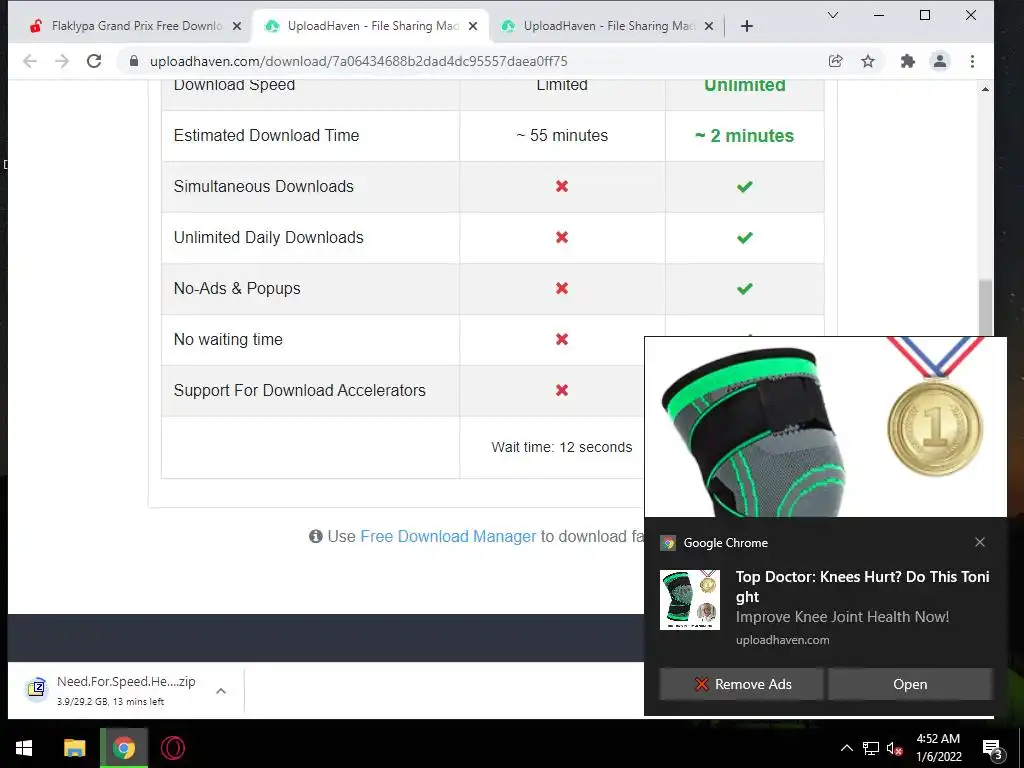Click the small notification thumbnail
The height and width of the screenshot is (768, 1024).
tap(690, 600)
